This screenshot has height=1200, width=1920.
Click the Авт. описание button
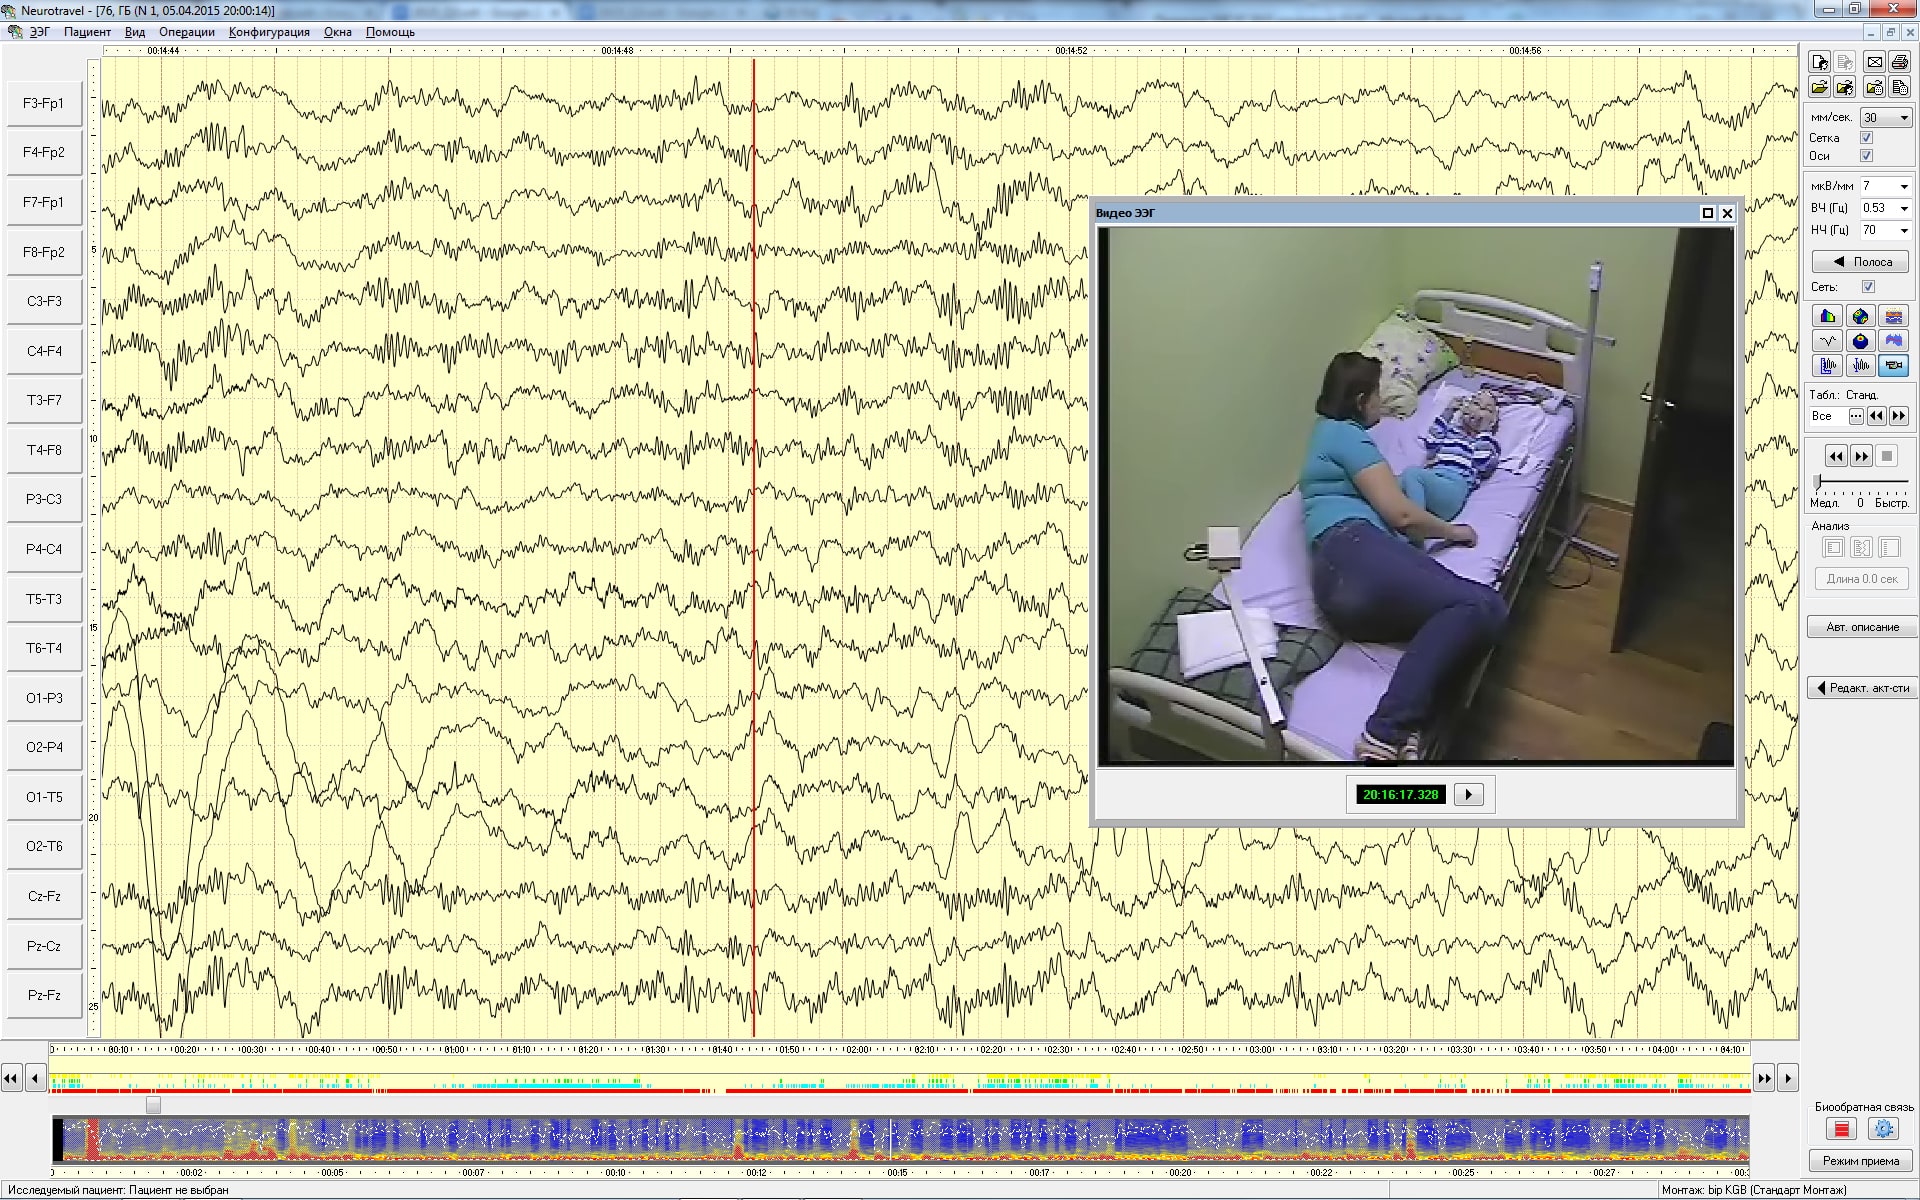(1861, 627)
